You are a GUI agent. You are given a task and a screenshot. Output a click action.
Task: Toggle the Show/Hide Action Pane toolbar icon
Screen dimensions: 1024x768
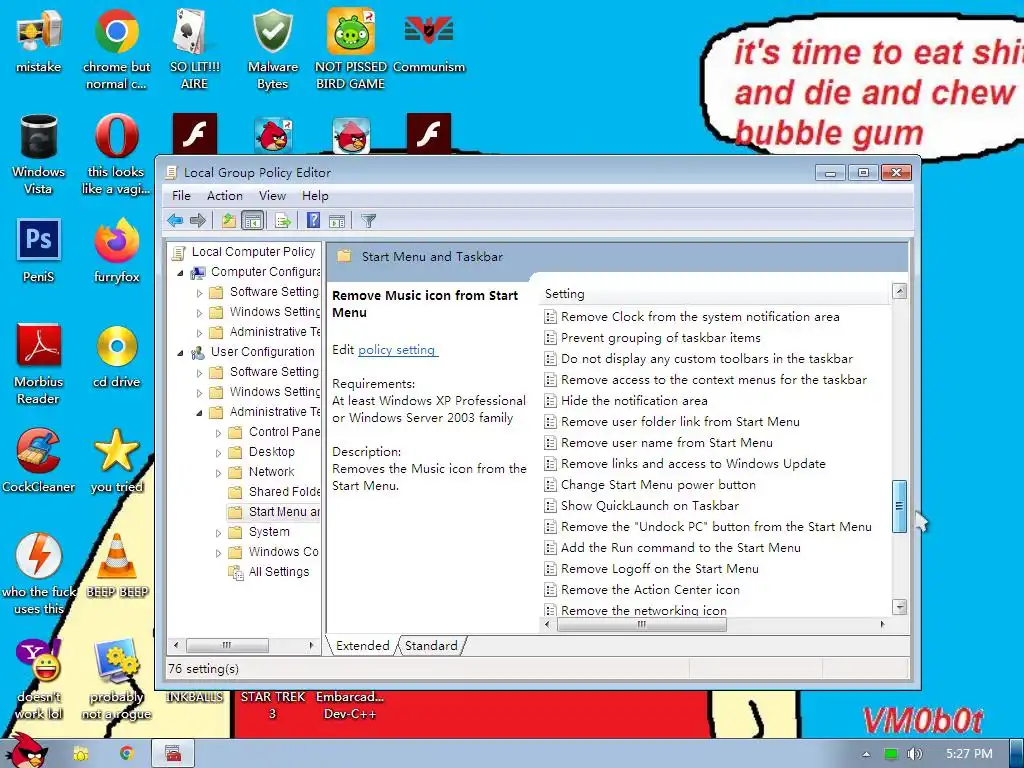point(337,221)
